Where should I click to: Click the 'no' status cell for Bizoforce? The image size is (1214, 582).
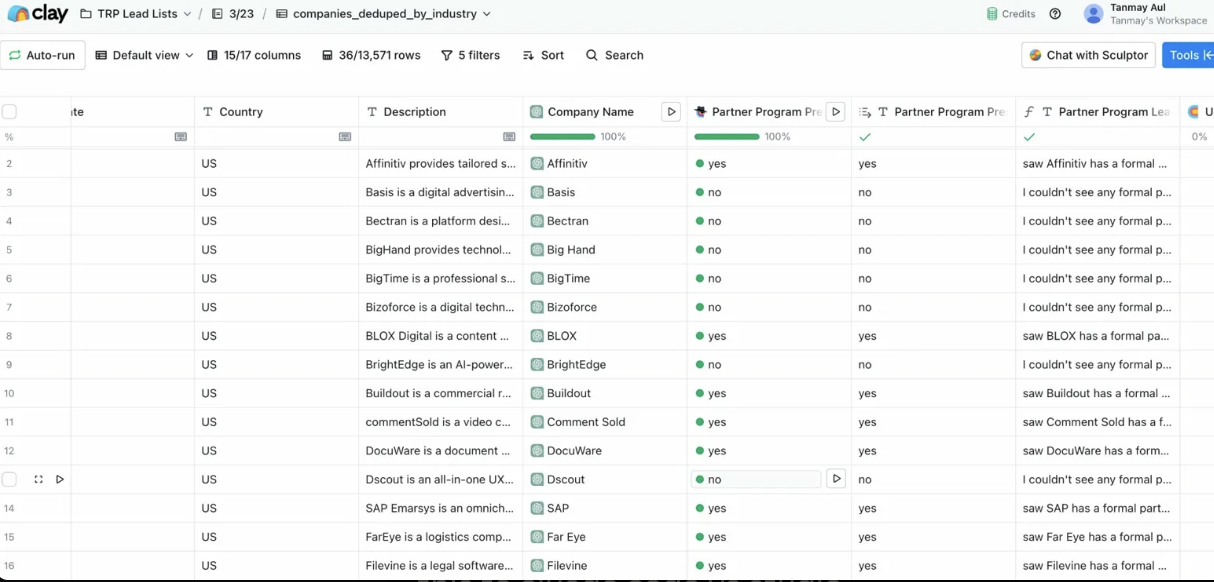click(768, 307)
